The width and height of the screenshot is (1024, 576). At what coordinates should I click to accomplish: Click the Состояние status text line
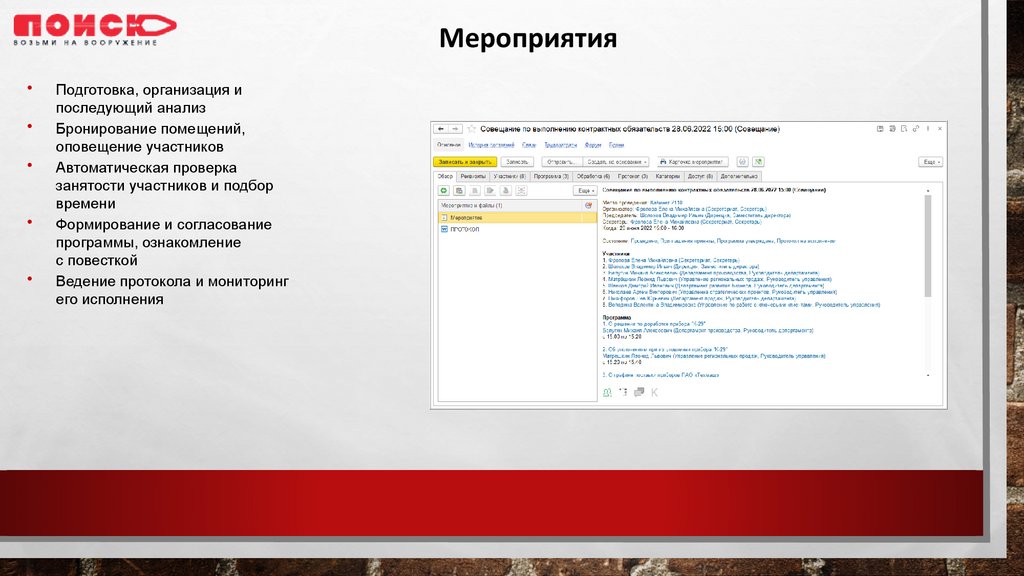[718, 241]
